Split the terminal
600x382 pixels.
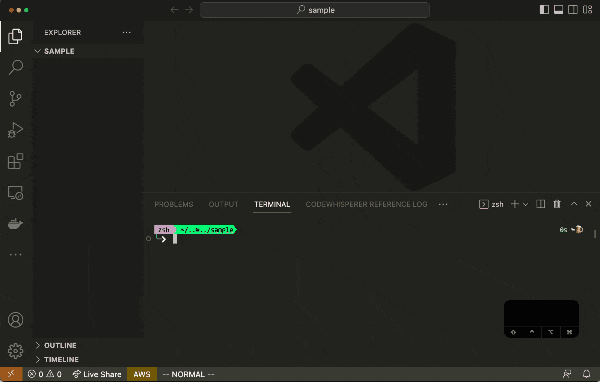click(x=540, y=204)
